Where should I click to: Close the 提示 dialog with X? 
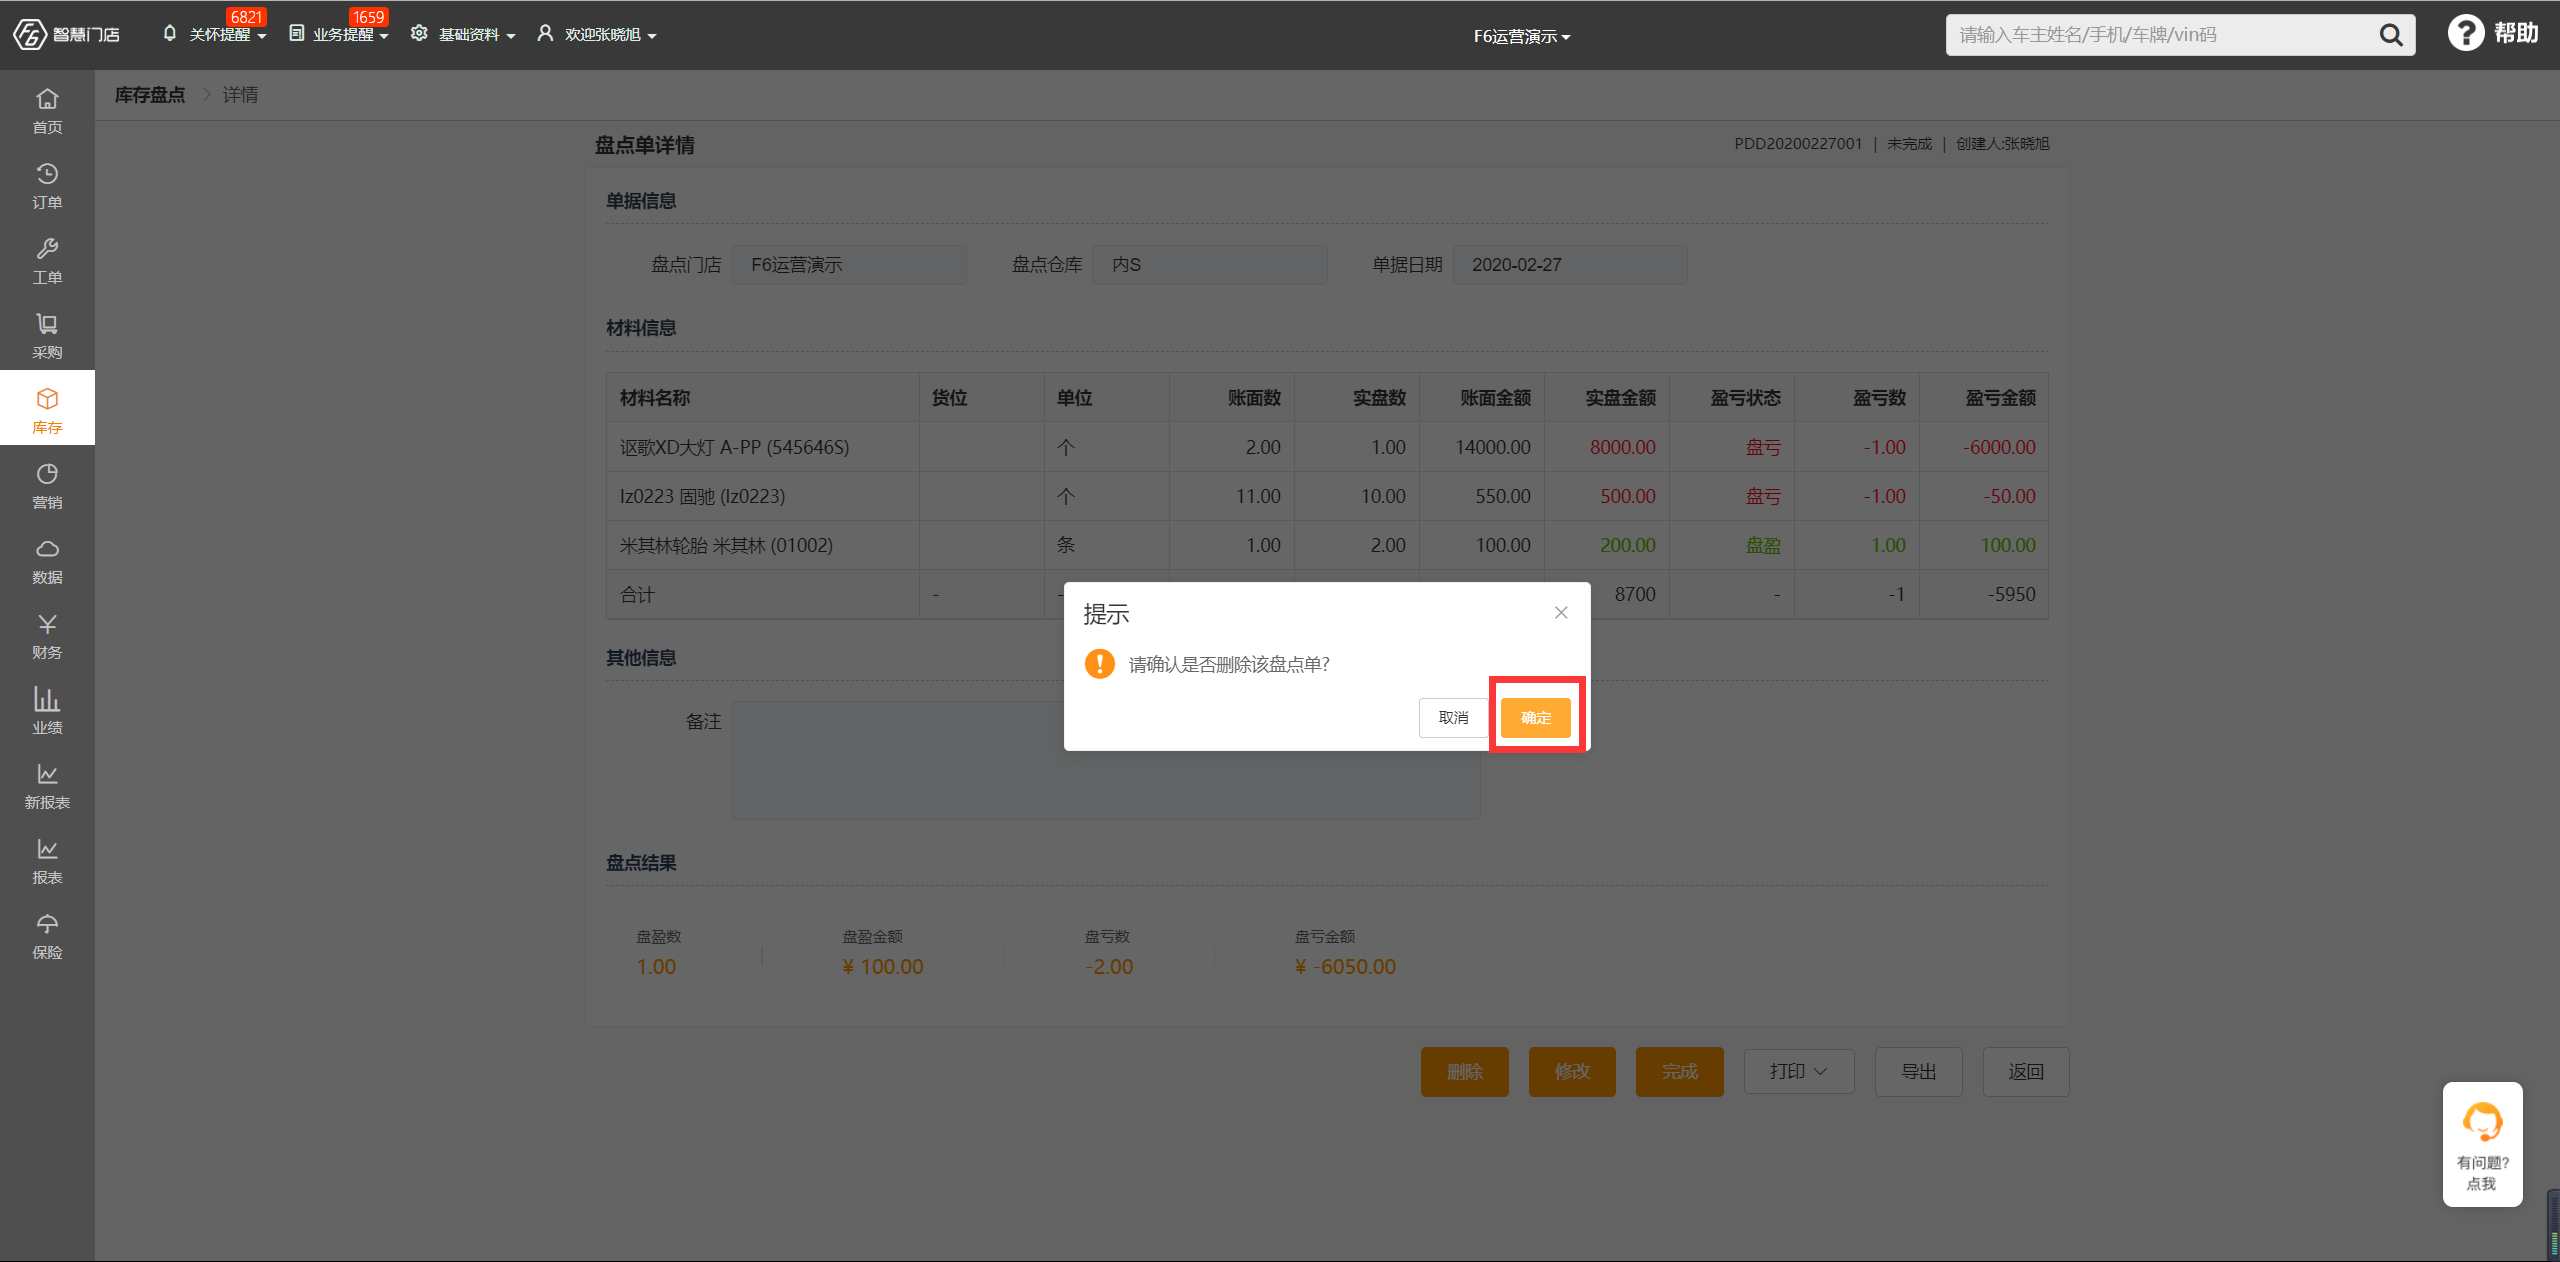pos(1561,612)
